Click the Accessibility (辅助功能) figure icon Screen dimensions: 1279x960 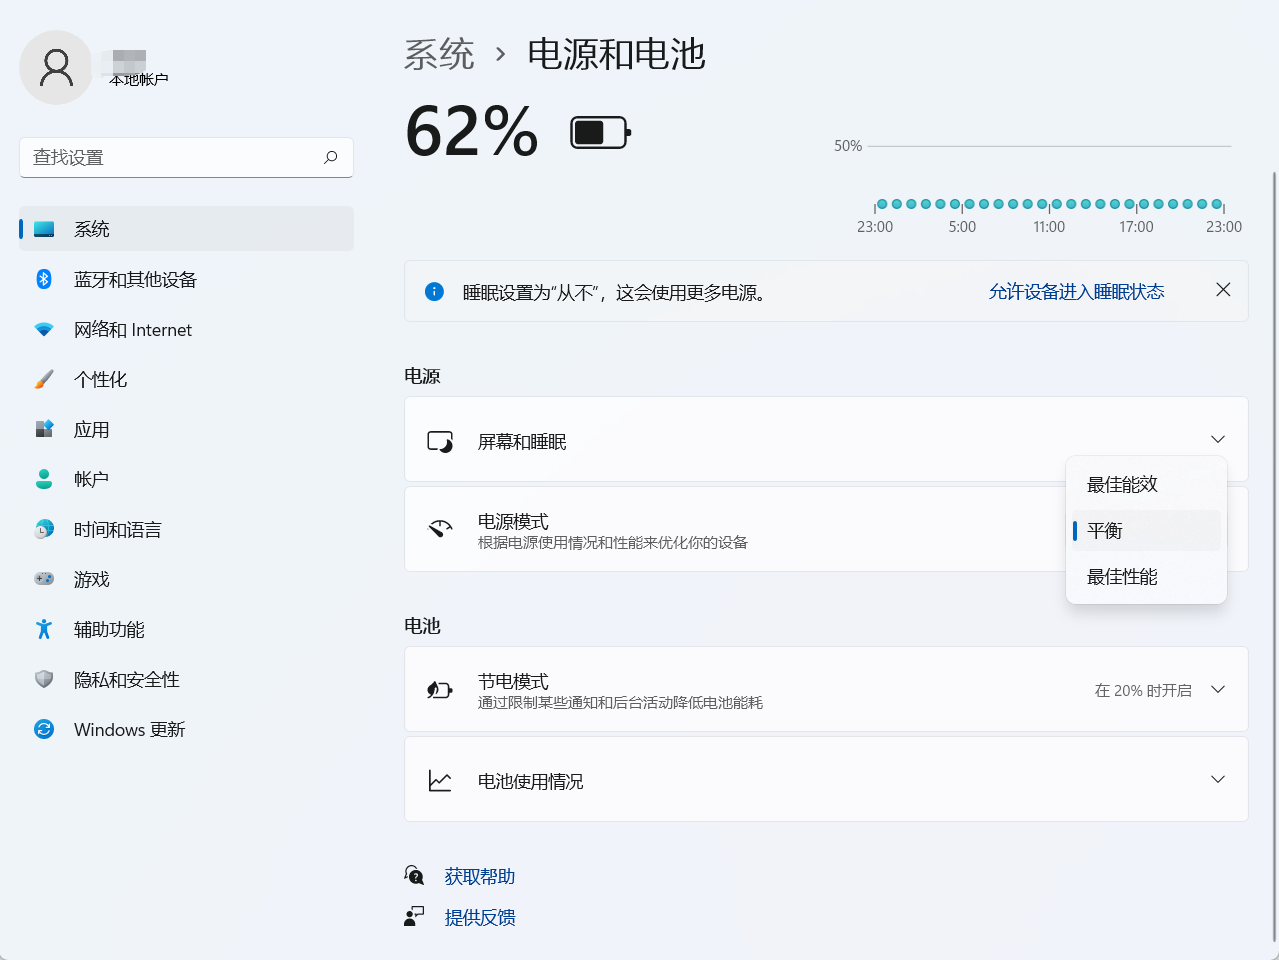point(44,629)
